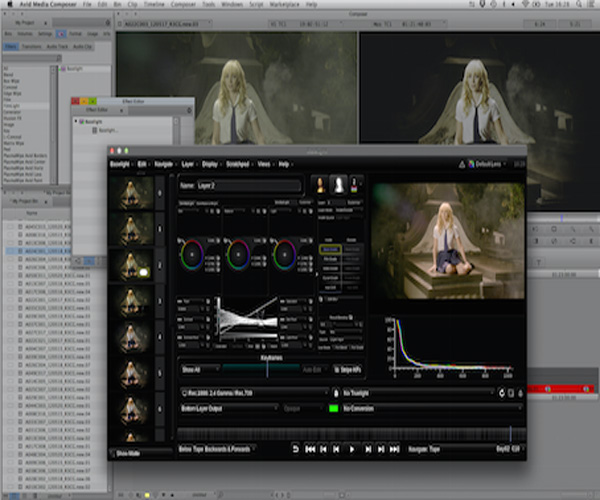Viewport: 600px width, 500px height.
Task: Select layer 5 thumbnail in Baselight strip
Action: pyautogui.click(x=131, y=373)
